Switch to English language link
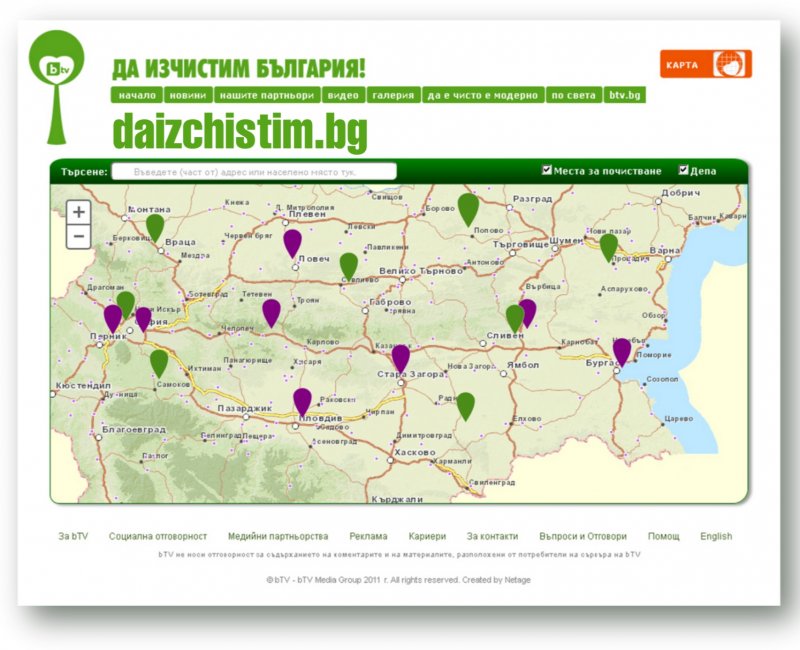The width and height of the screenshot is (800, 650). coord(716,536)
